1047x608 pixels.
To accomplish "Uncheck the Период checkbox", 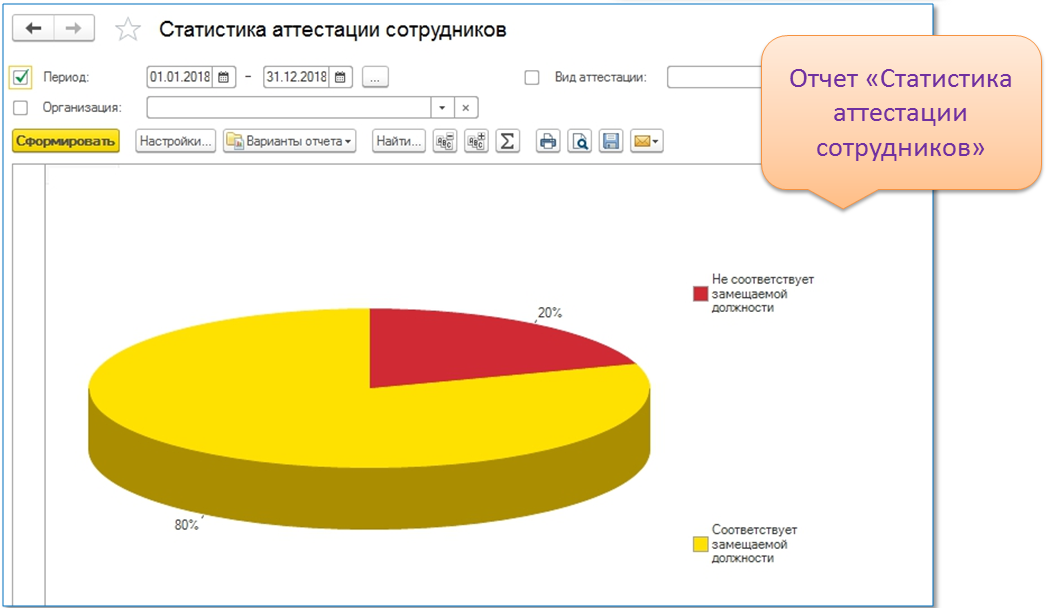I will (x=21, y=77).
